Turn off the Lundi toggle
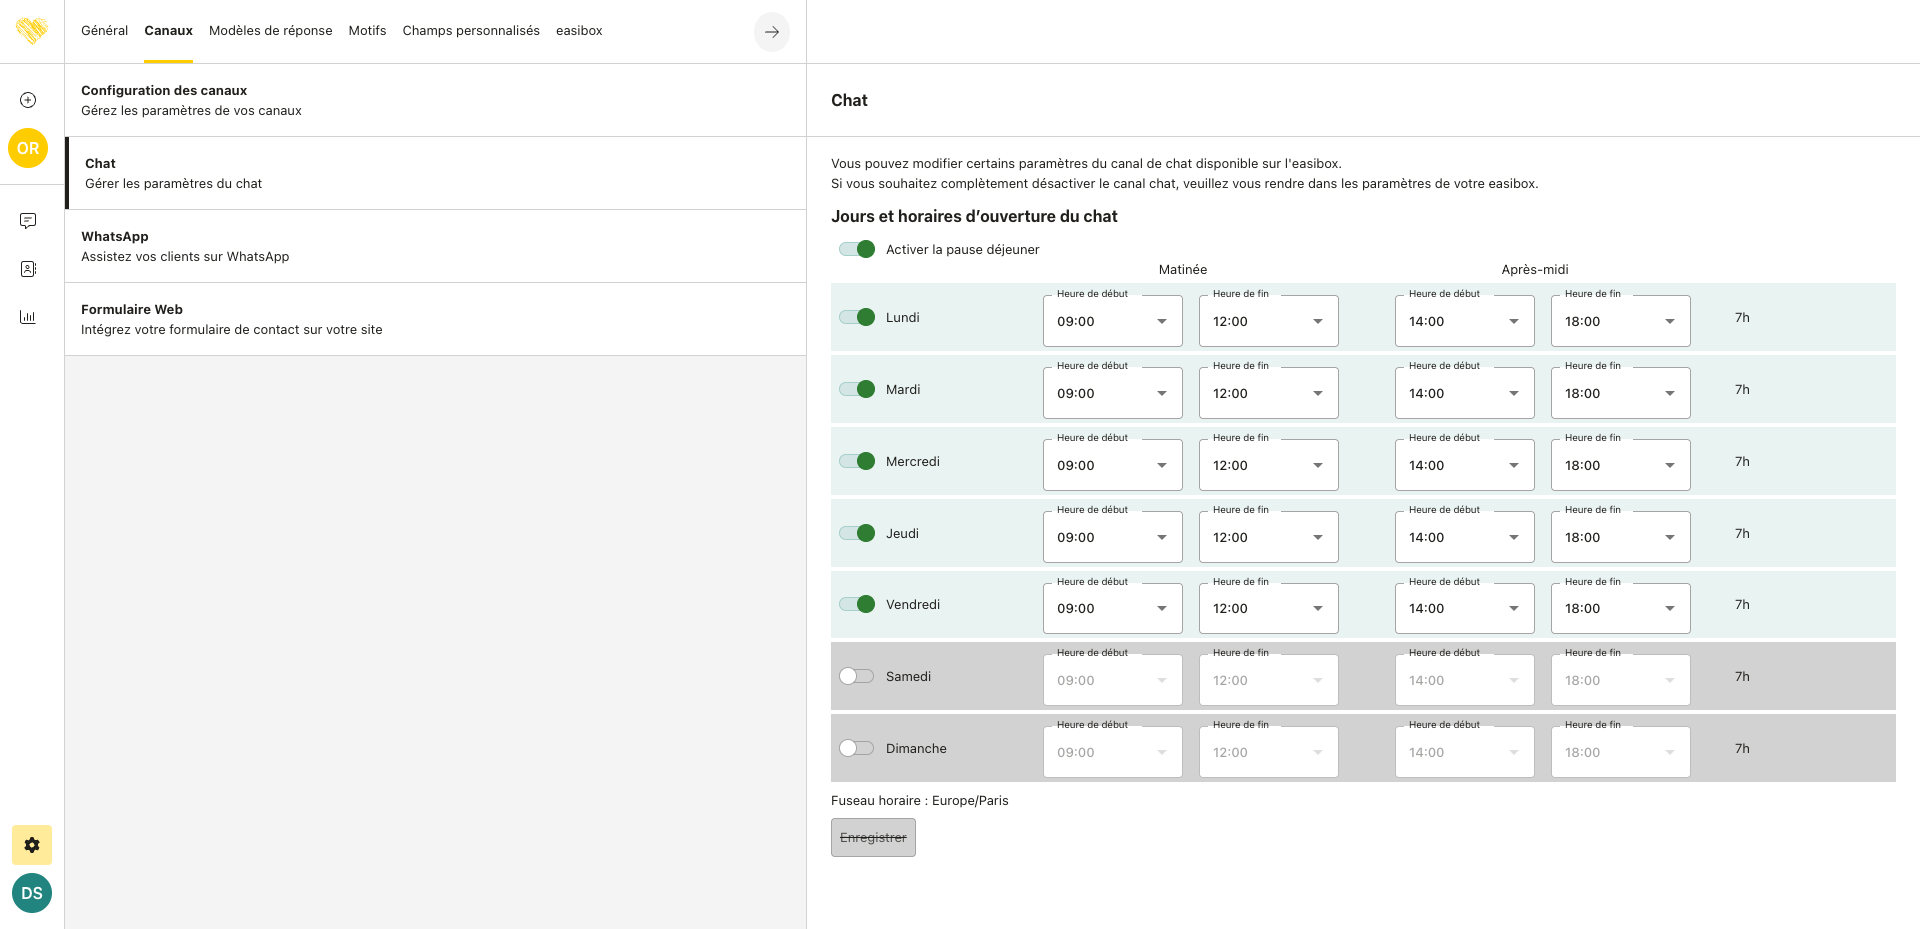Screen dimensions: 1920x929 point(857,317)
